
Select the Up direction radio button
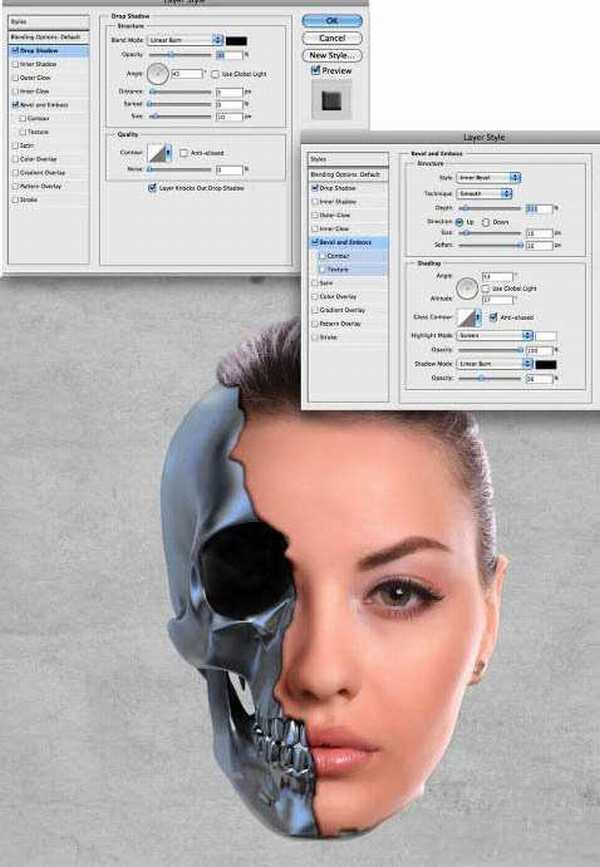459,220
